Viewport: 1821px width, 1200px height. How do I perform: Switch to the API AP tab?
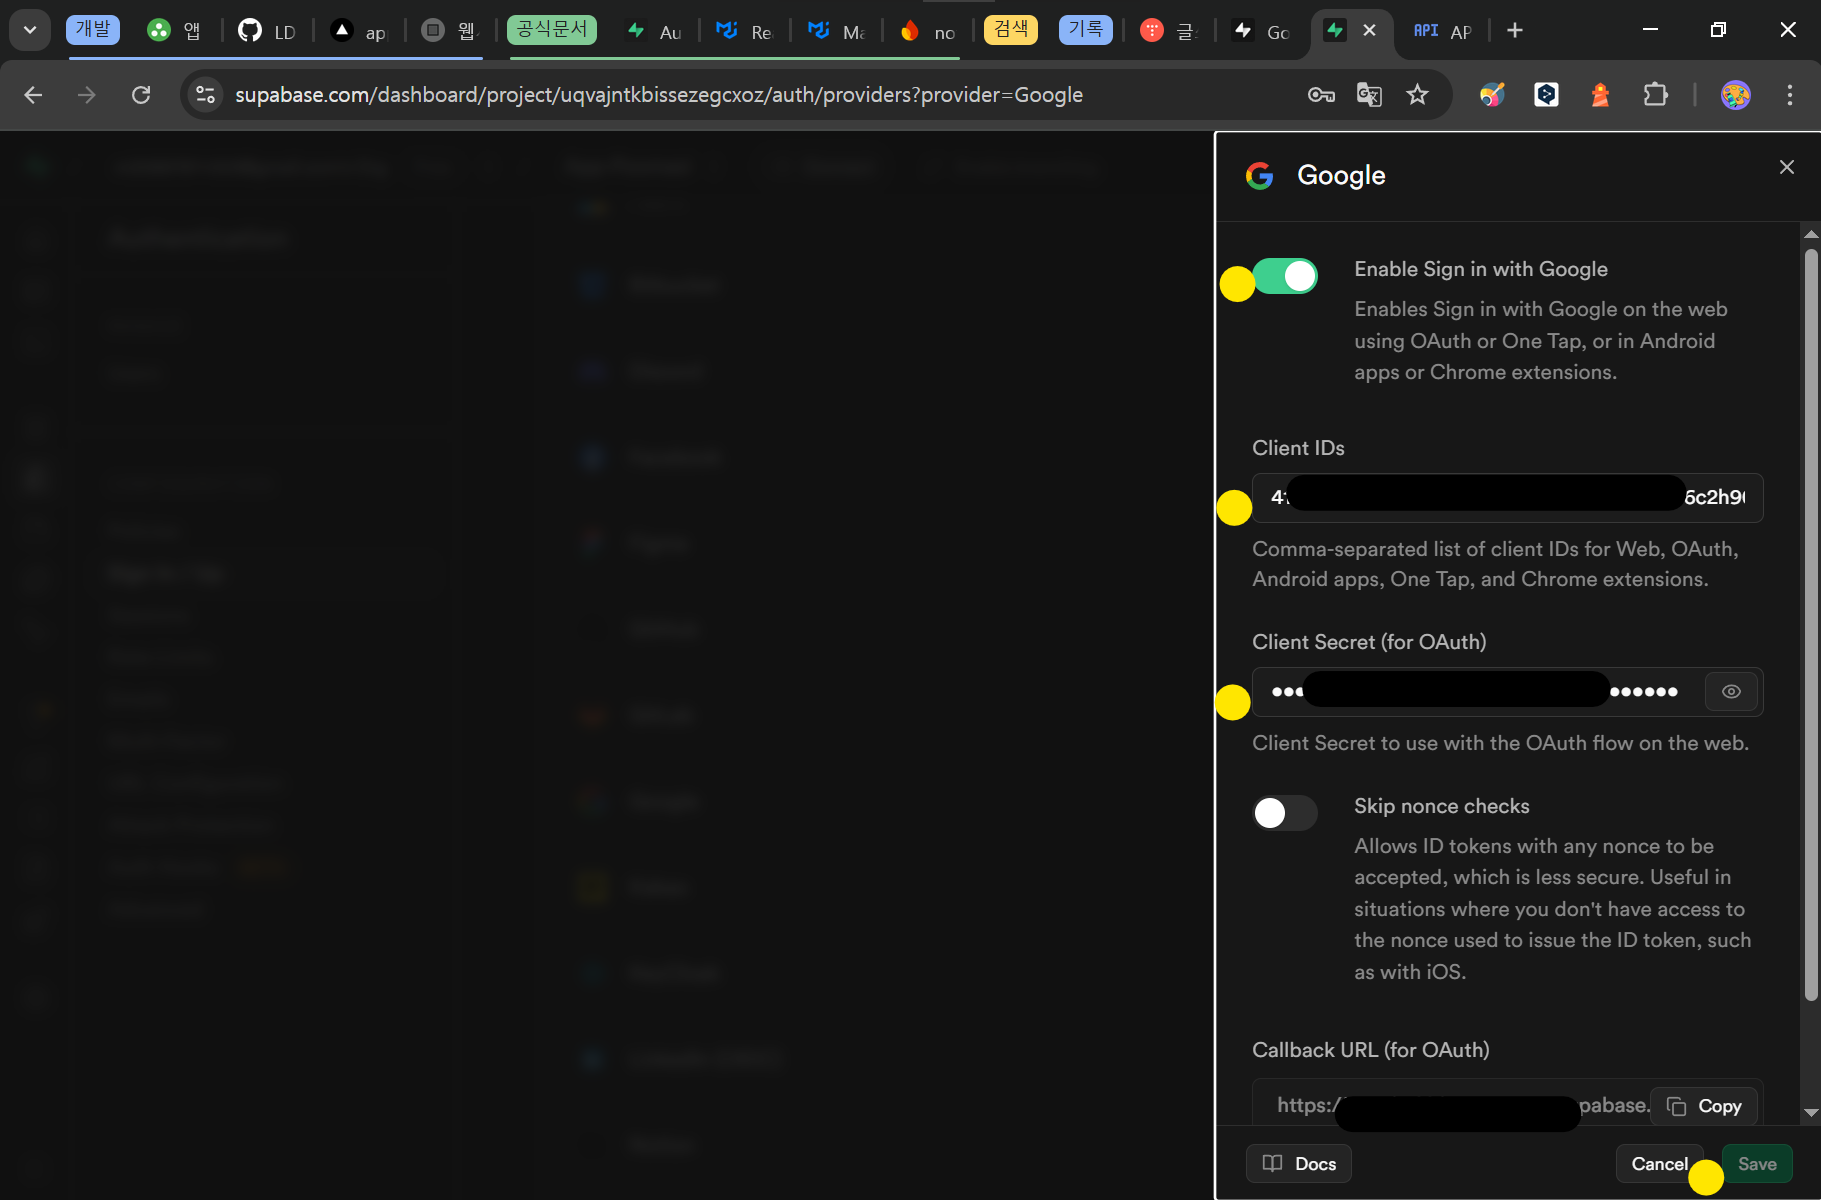(x=1443, y=31)
